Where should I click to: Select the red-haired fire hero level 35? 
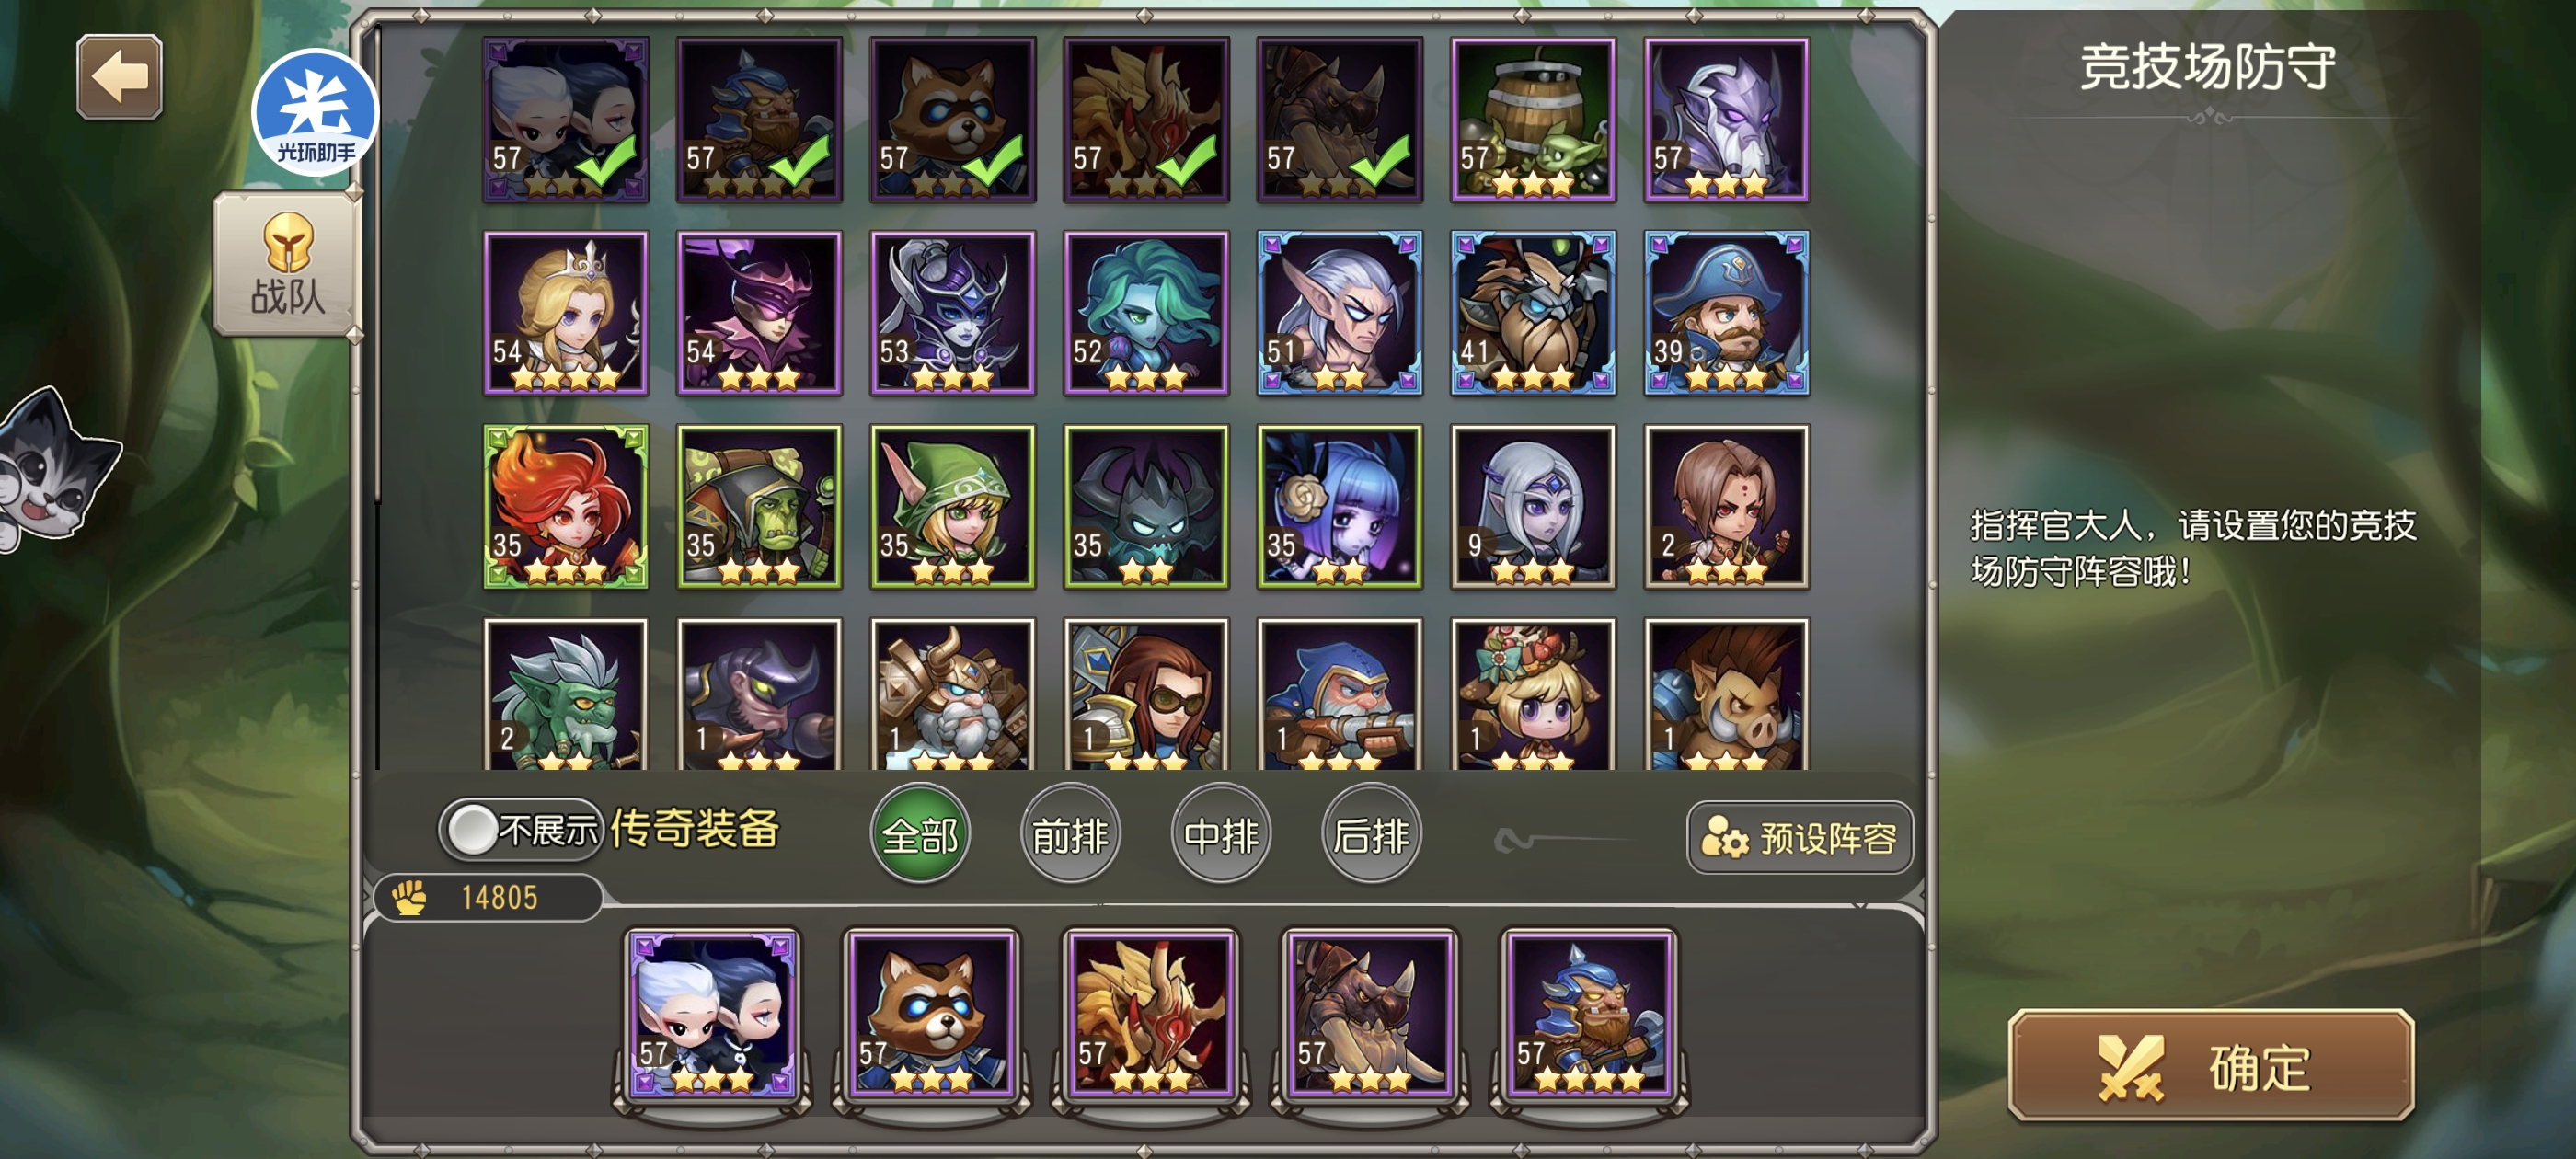566,507
